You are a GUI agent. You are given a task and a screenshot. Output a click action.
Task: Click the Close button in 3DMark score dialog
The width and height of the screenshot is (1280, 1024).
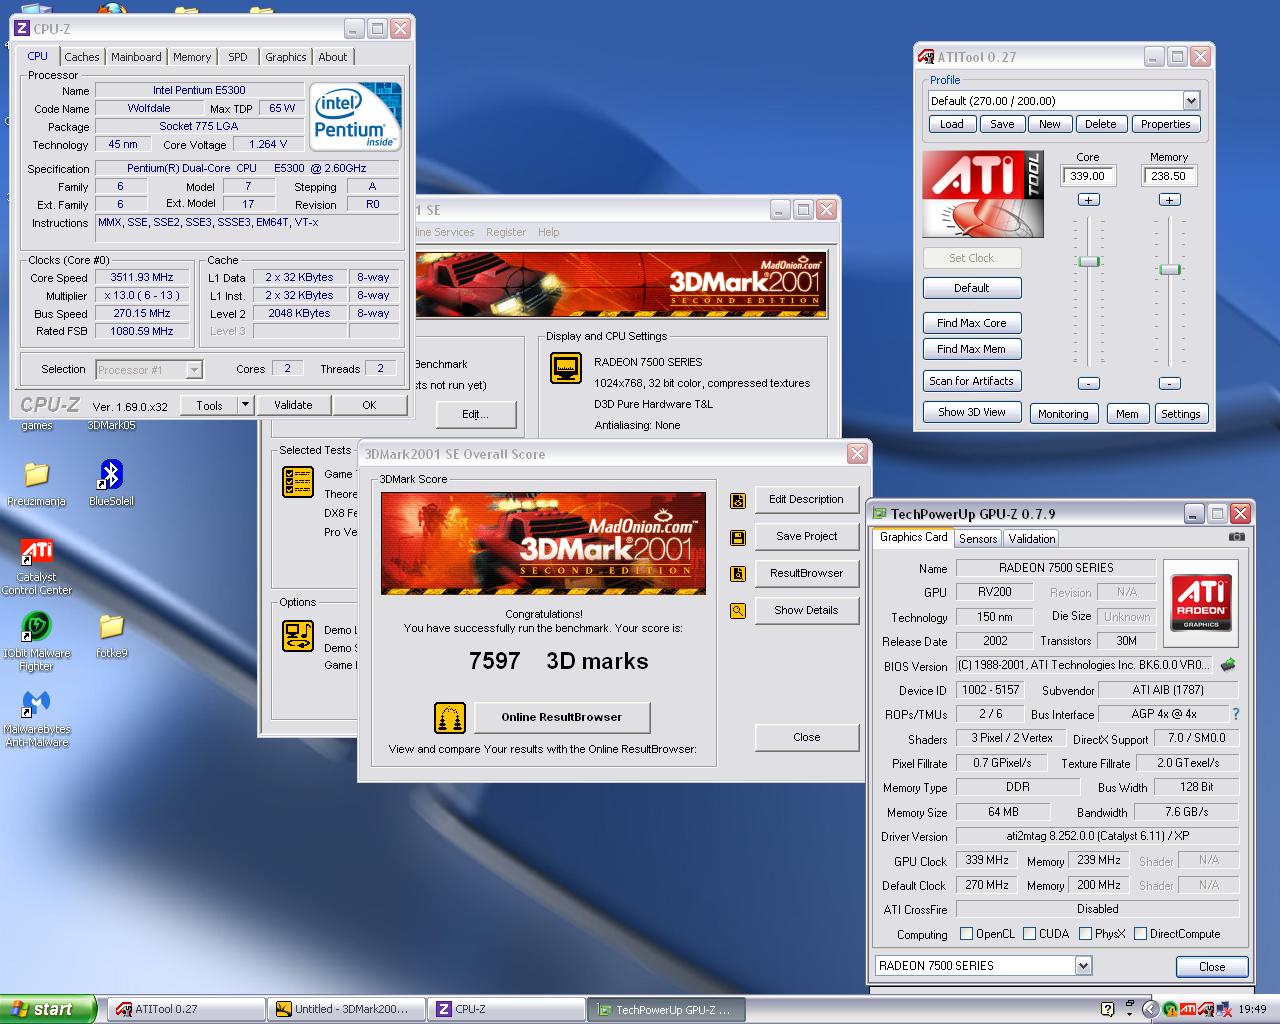(x=806, y=737)
